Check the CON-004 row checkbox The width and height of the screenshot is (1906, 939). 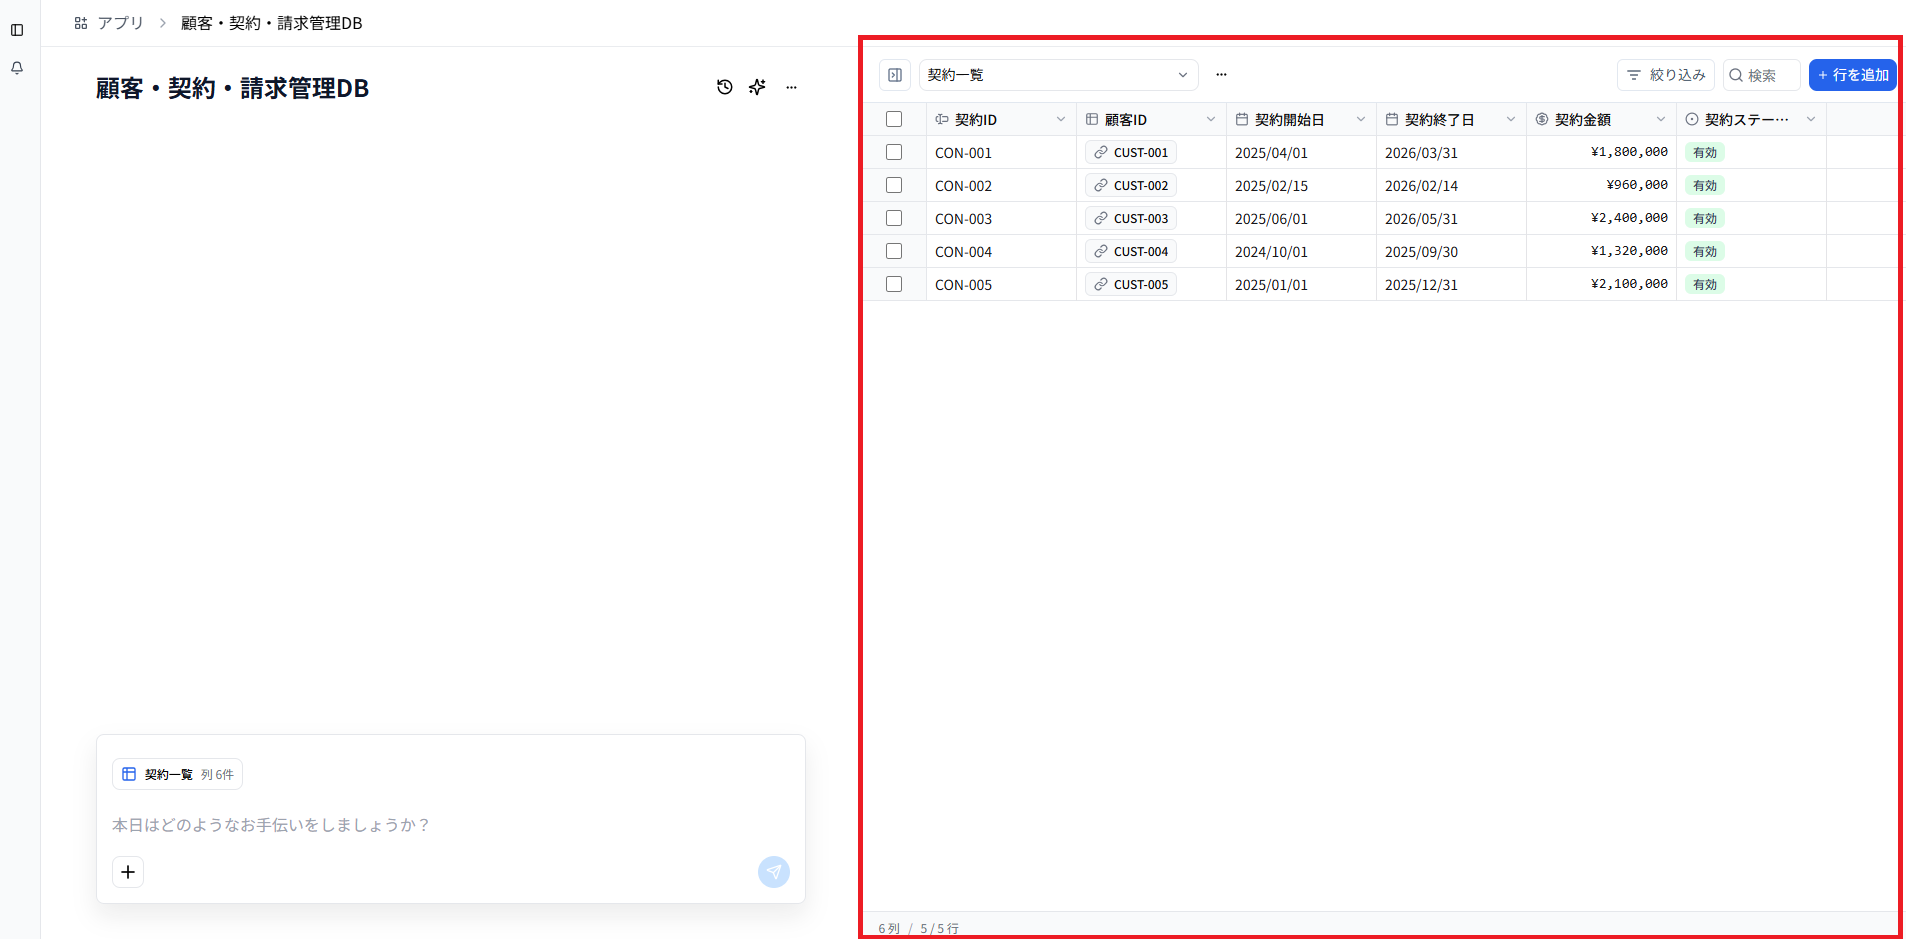[894, 251]
